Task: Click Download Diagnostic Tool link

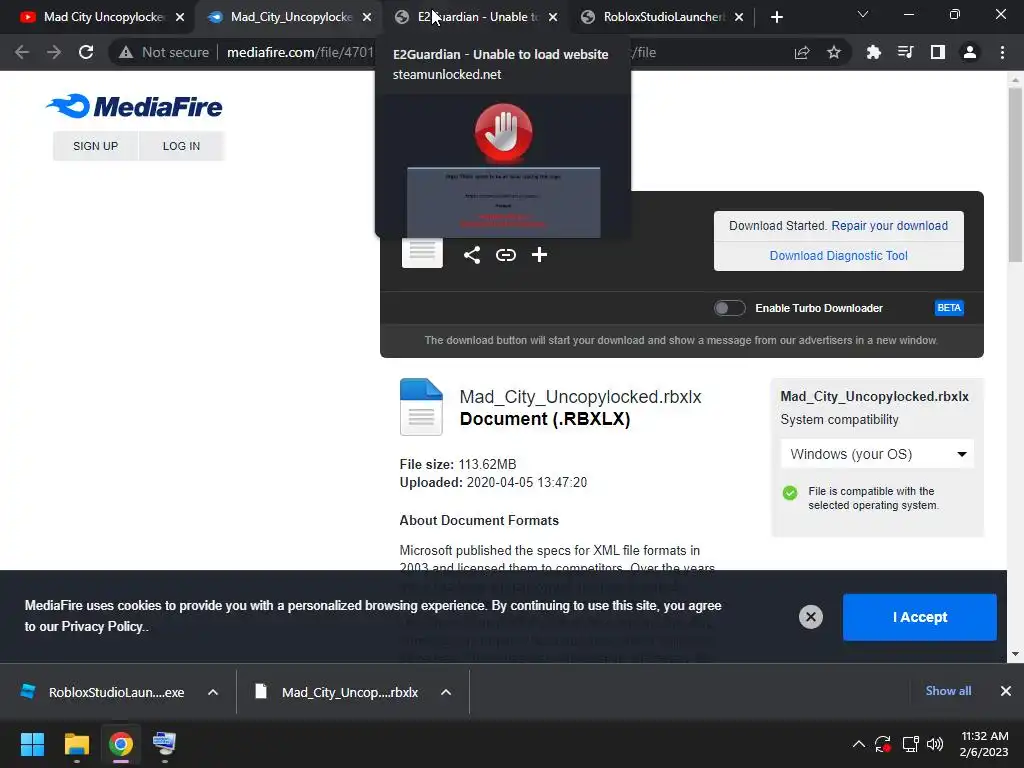Action: point(839,255)
